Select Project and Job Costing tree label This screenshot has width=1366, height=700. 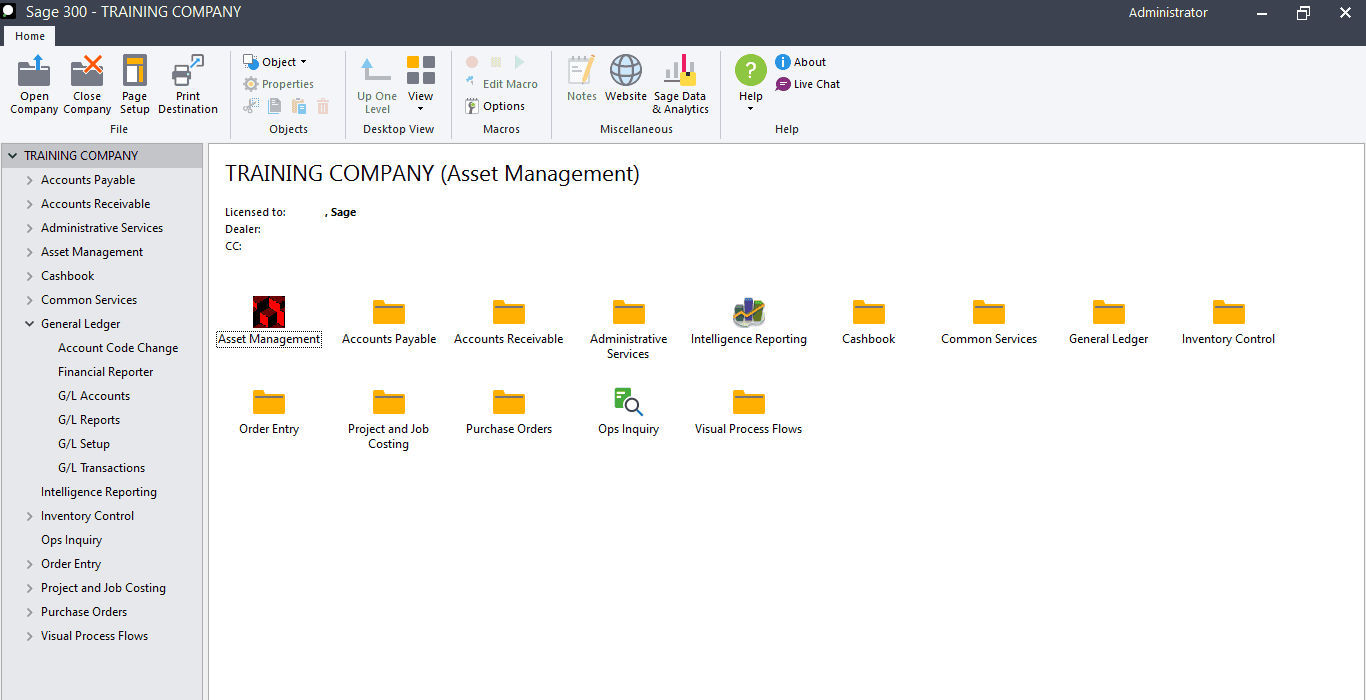point(103,588)
